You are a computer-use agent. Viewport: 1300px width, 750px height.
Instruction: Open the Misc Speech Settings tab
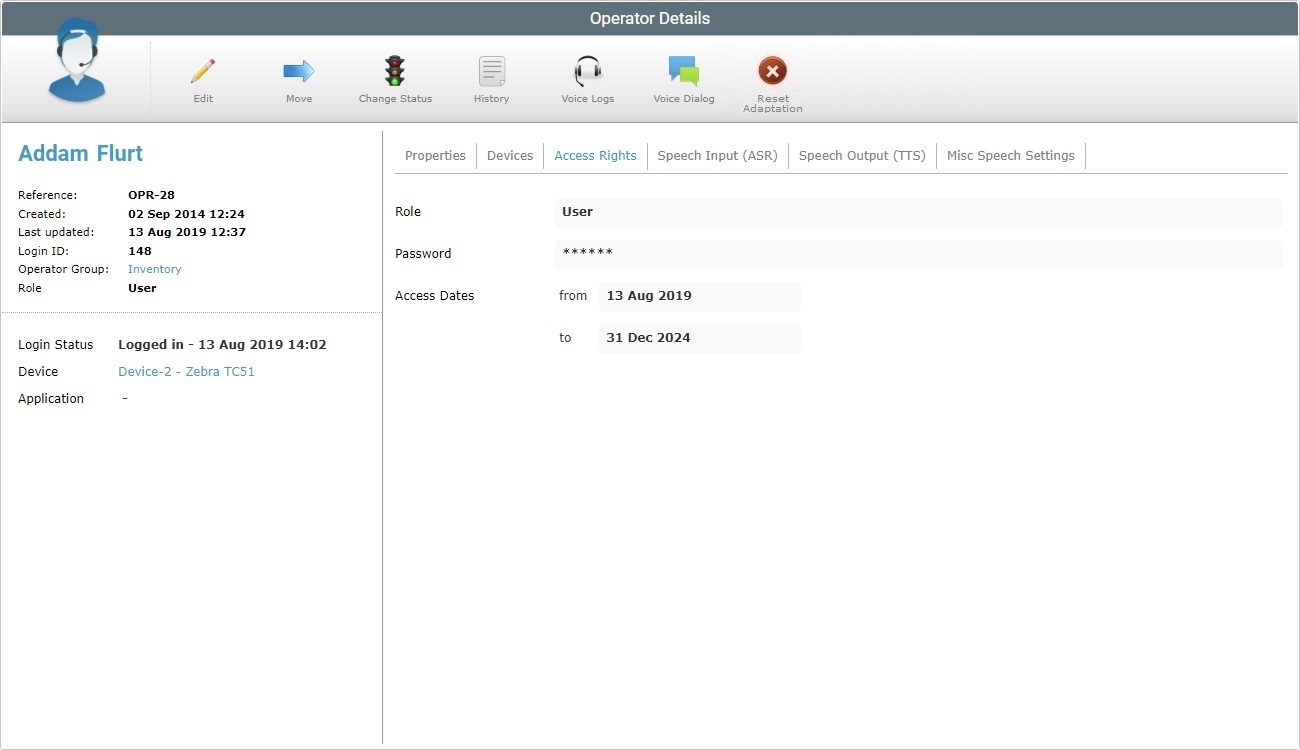tap(1010, 155)
